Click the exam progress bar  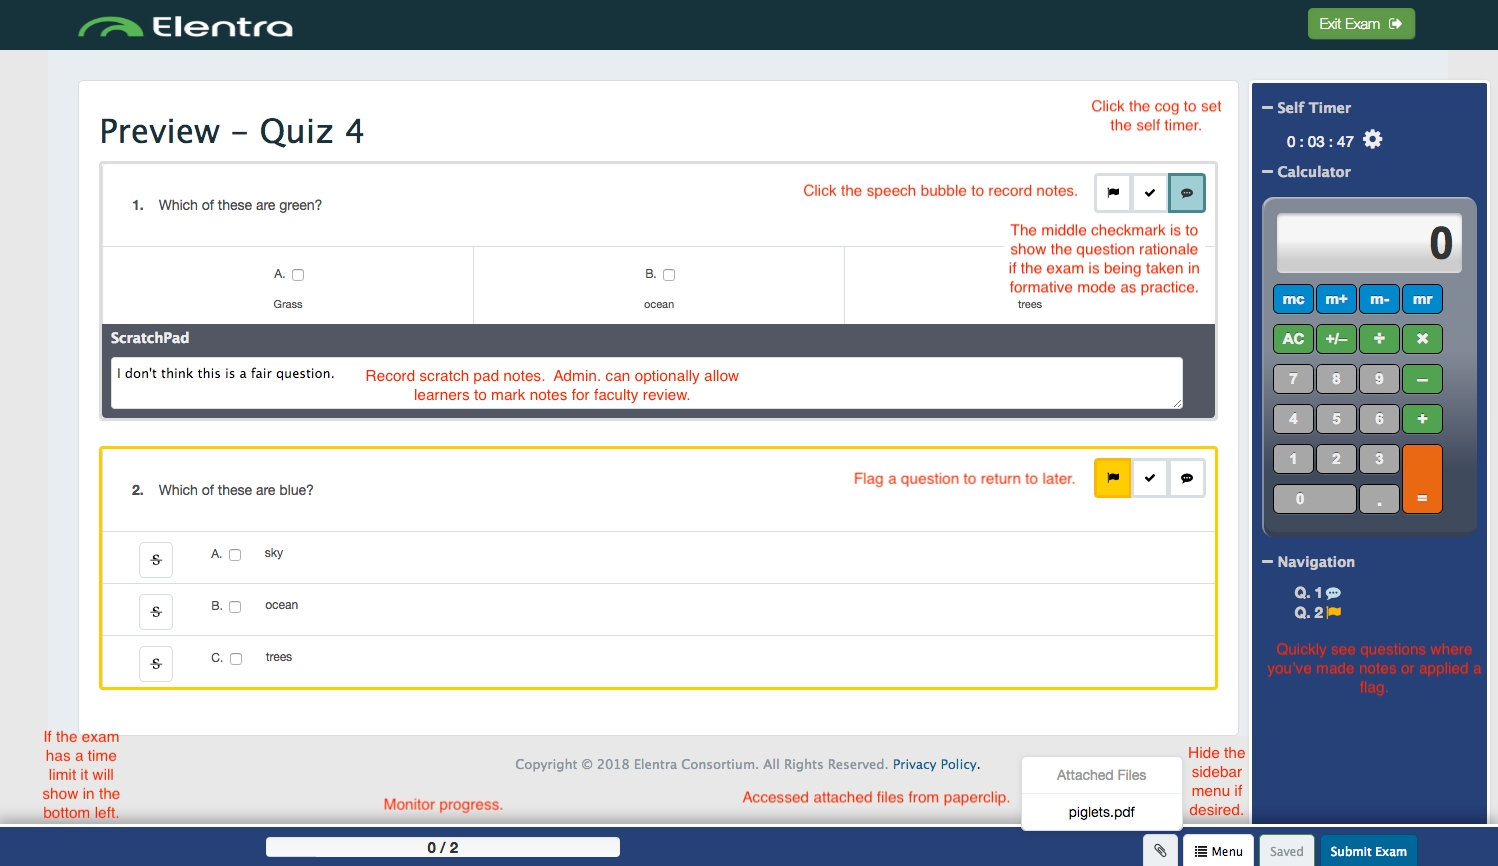click(443, 847)
